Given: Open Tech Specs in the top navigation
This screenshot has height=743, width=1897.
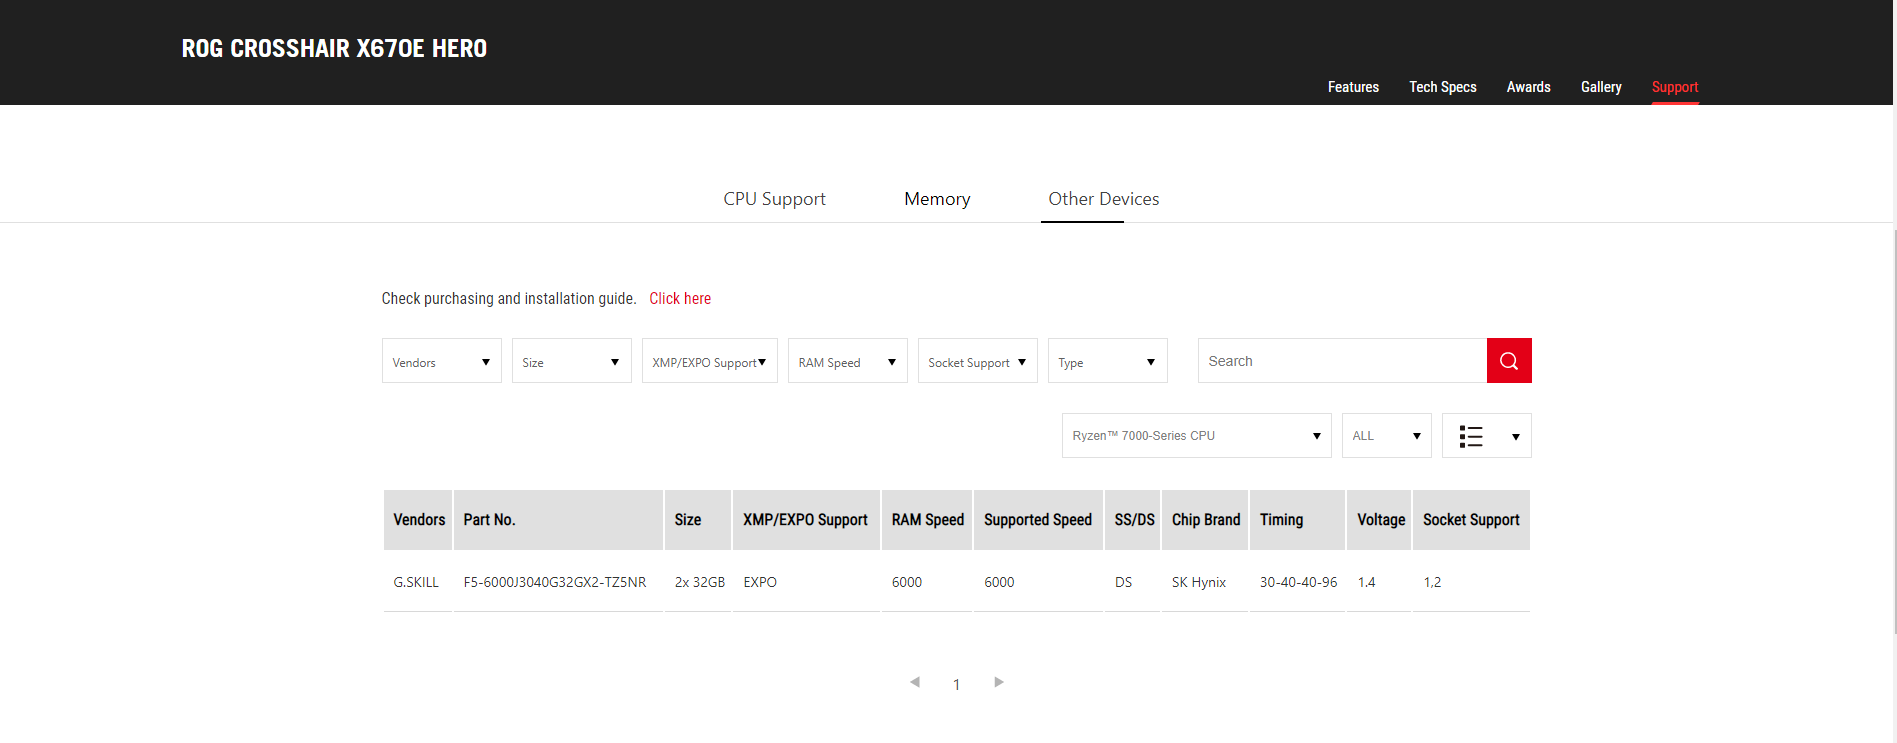Looking at the screenshot, I should tap(1443, 87).
